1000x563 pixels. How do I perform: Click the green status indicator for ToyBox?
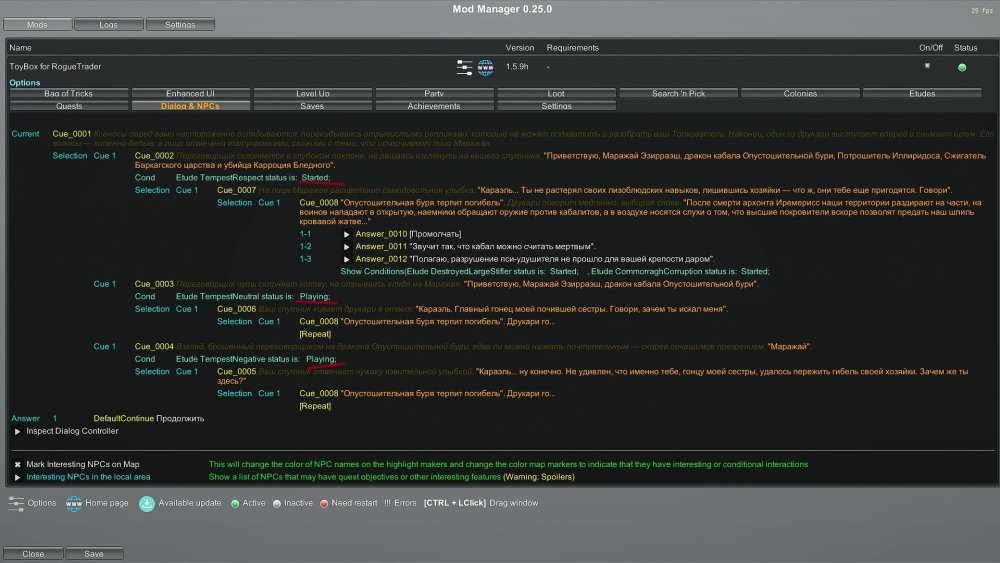click(962, 68)
